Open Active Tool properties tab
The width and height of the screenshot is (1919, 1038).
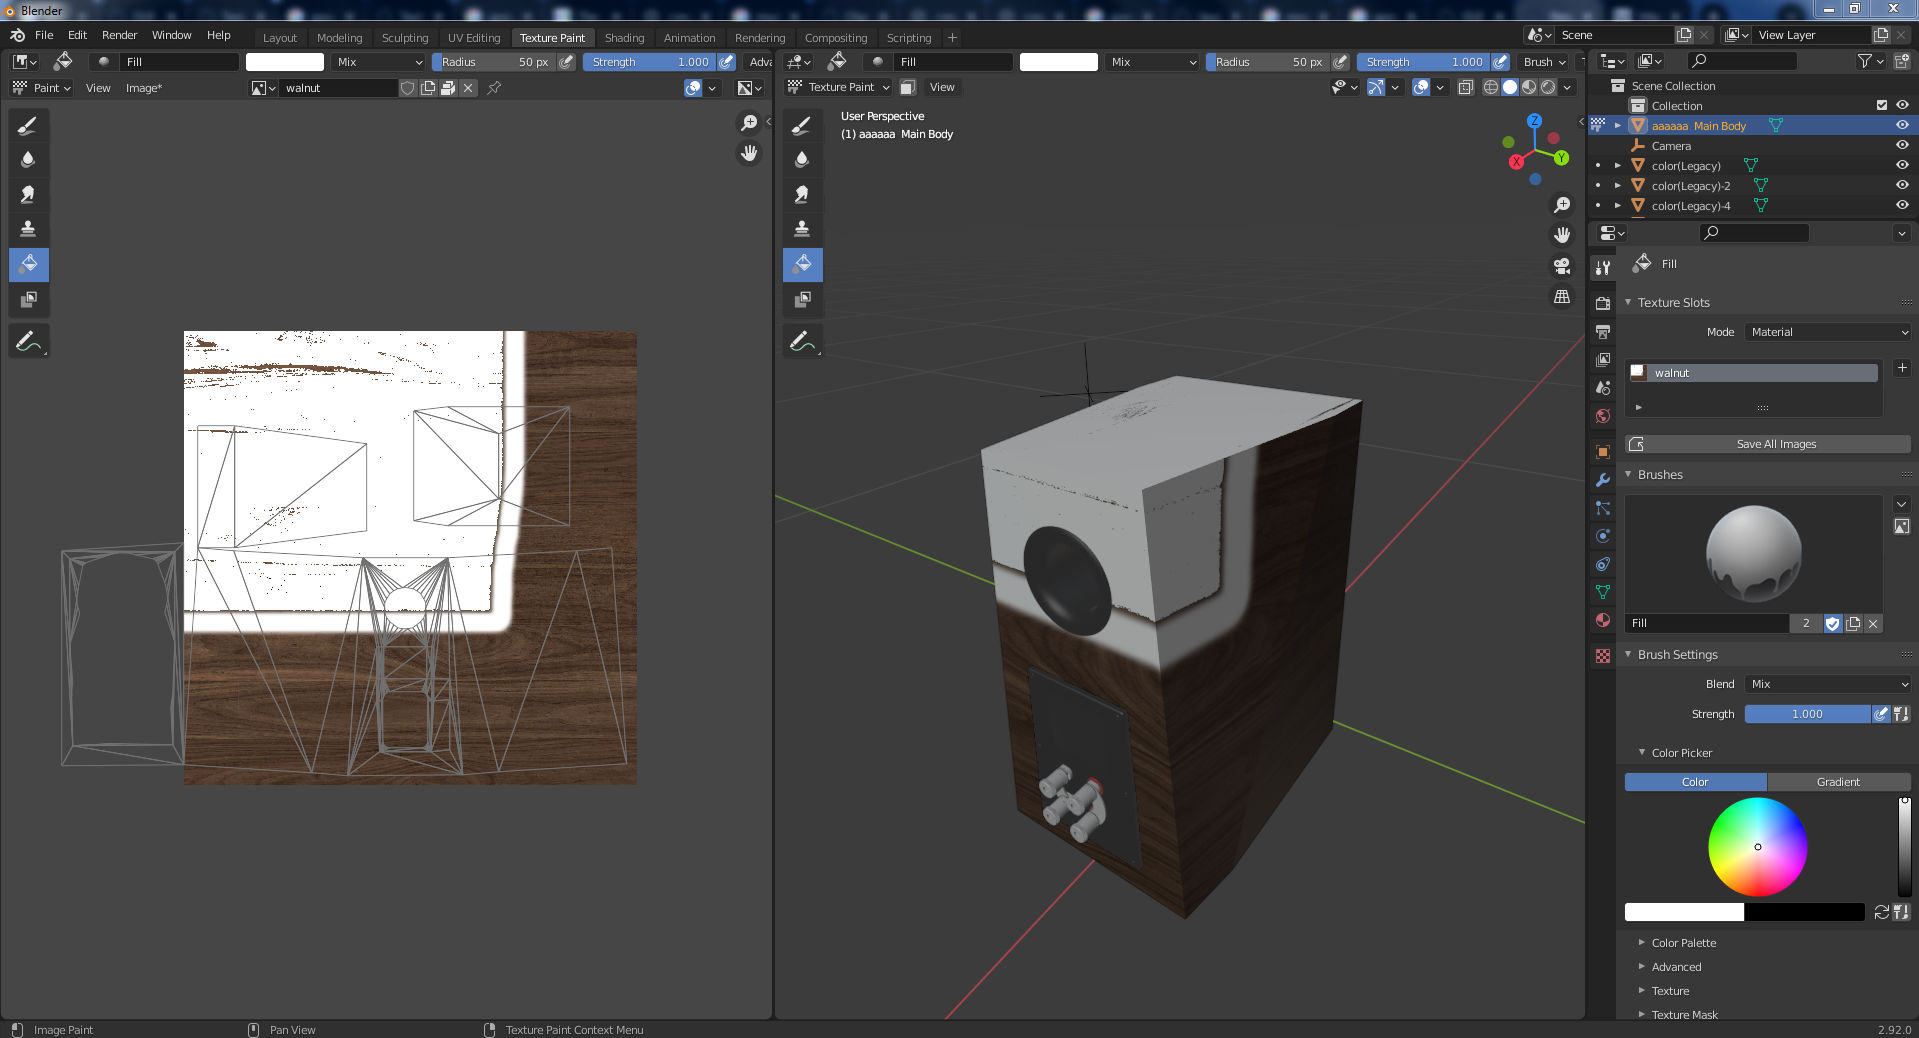coord(1603,268)
